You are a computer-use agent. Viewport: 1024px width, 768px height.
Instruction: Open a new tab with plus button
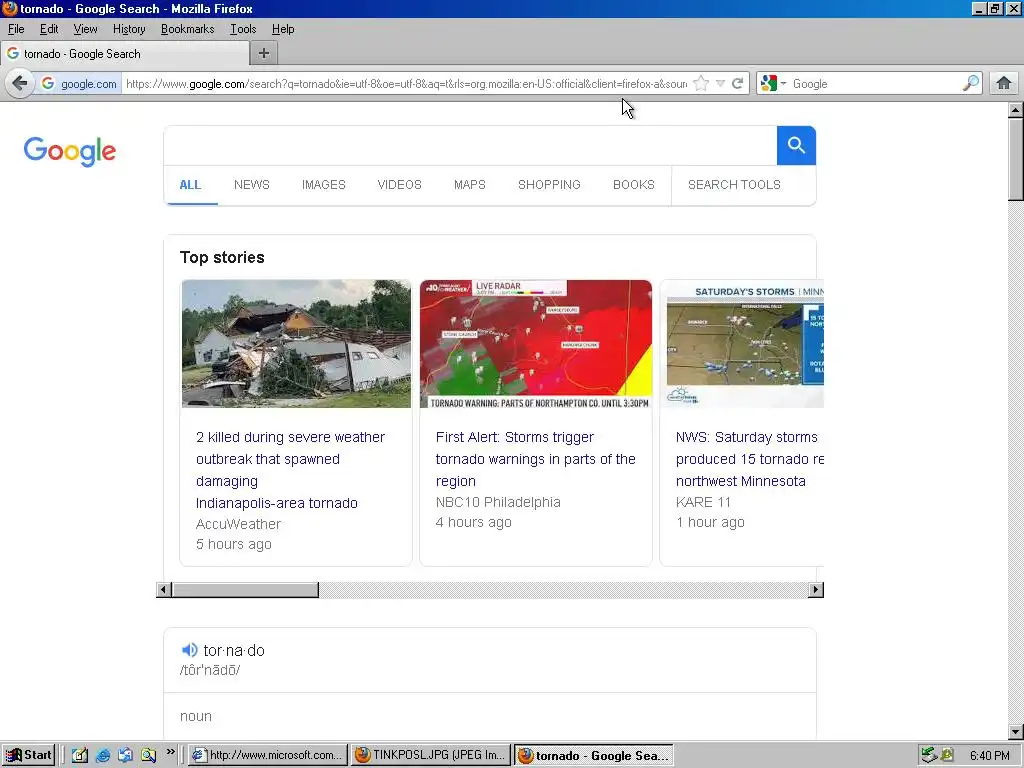264,54
